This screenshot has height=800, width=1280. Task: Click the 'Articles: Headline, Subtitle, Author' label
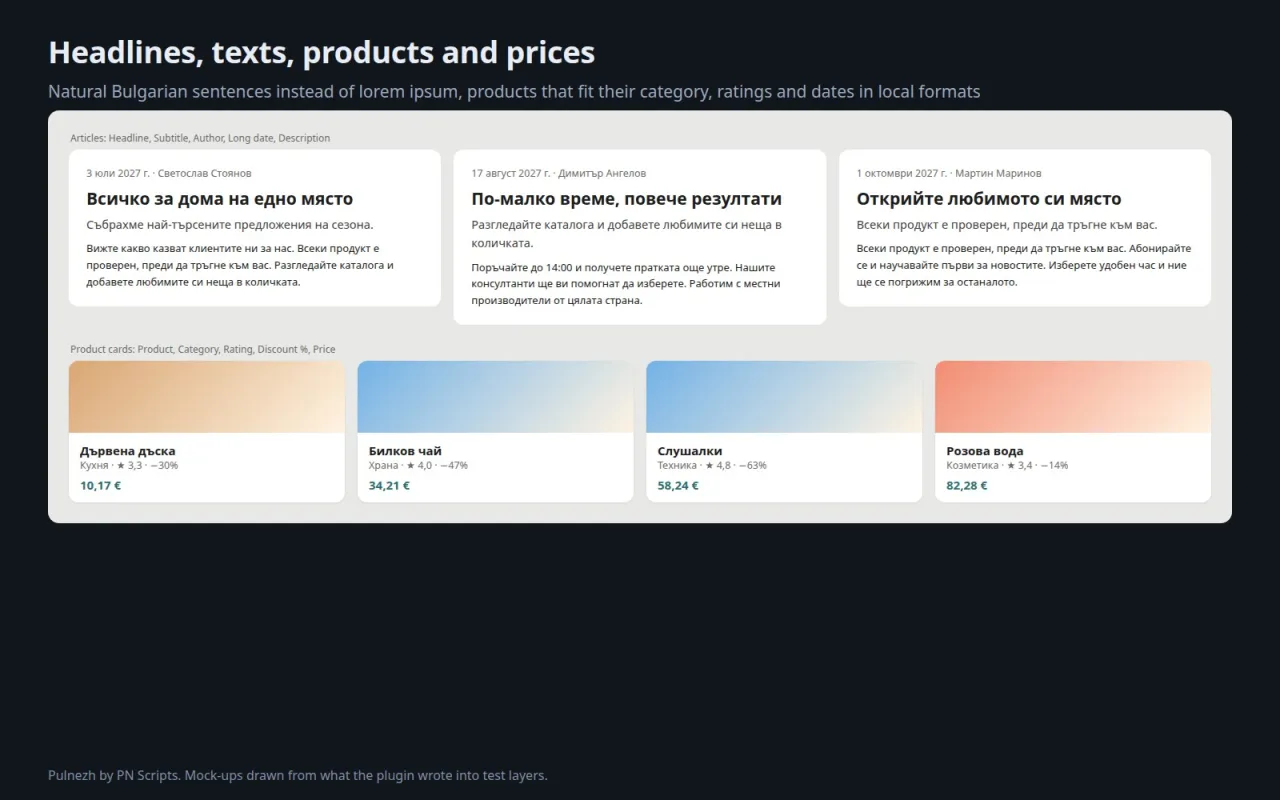point(200,138)
